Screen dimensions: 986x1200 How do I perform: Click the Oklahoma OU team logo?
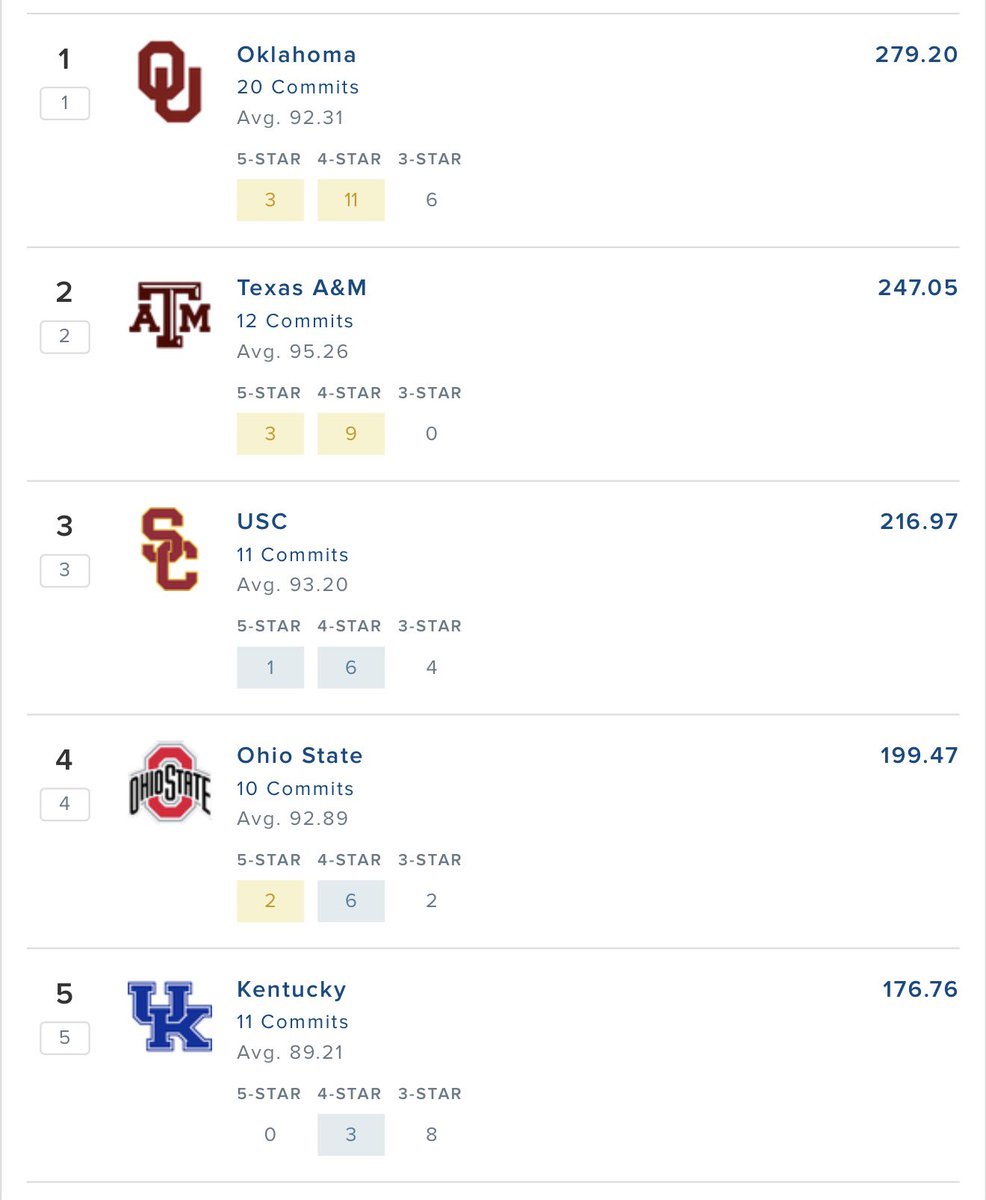coord(169,82)
